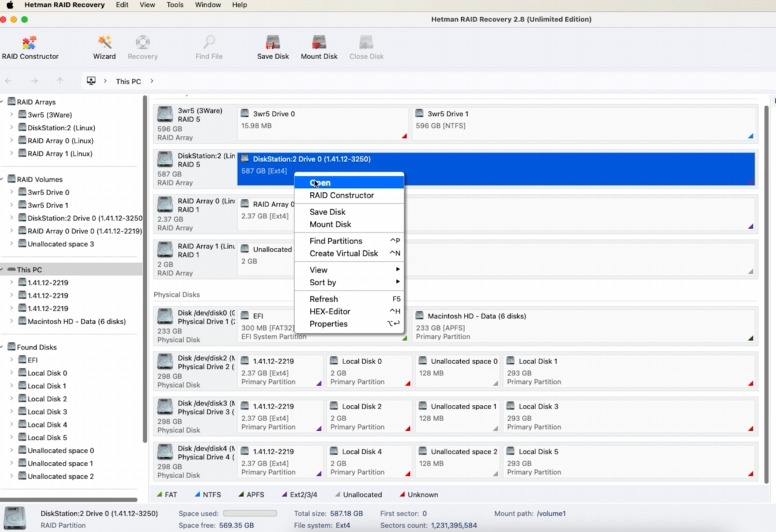This screenshot has width=776, height=532.
Task: Select the Local Disk 5 293 GB partition
Action: coord(629,461)
